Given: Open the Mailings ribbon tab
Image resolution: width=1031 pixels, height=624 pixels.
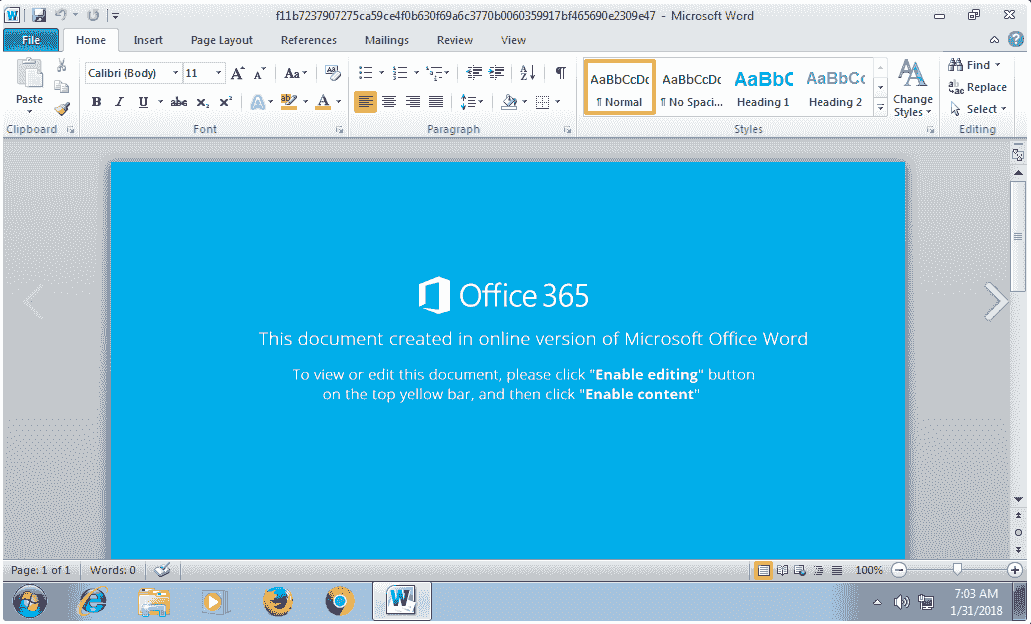Looking at the screenshot, I should click(x=386, y=40).
